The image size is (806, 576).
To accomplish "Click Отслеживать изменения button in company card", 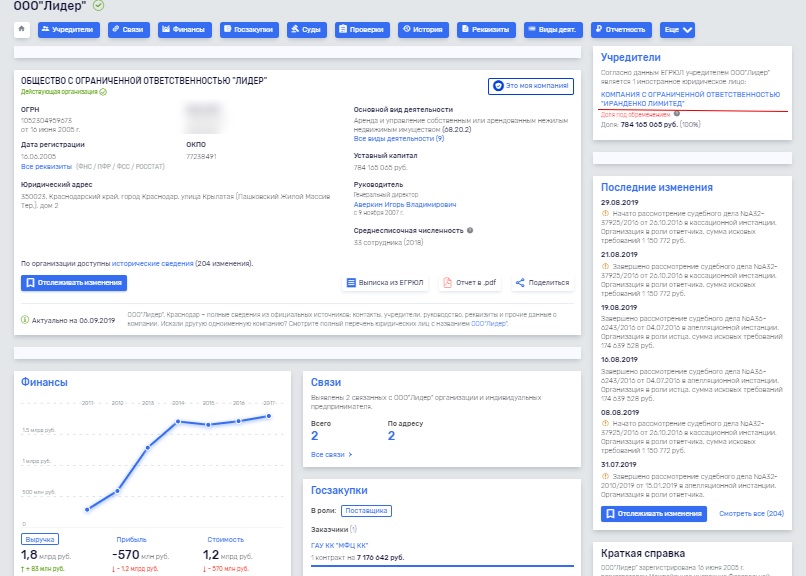I will click(x=74, y=283).
